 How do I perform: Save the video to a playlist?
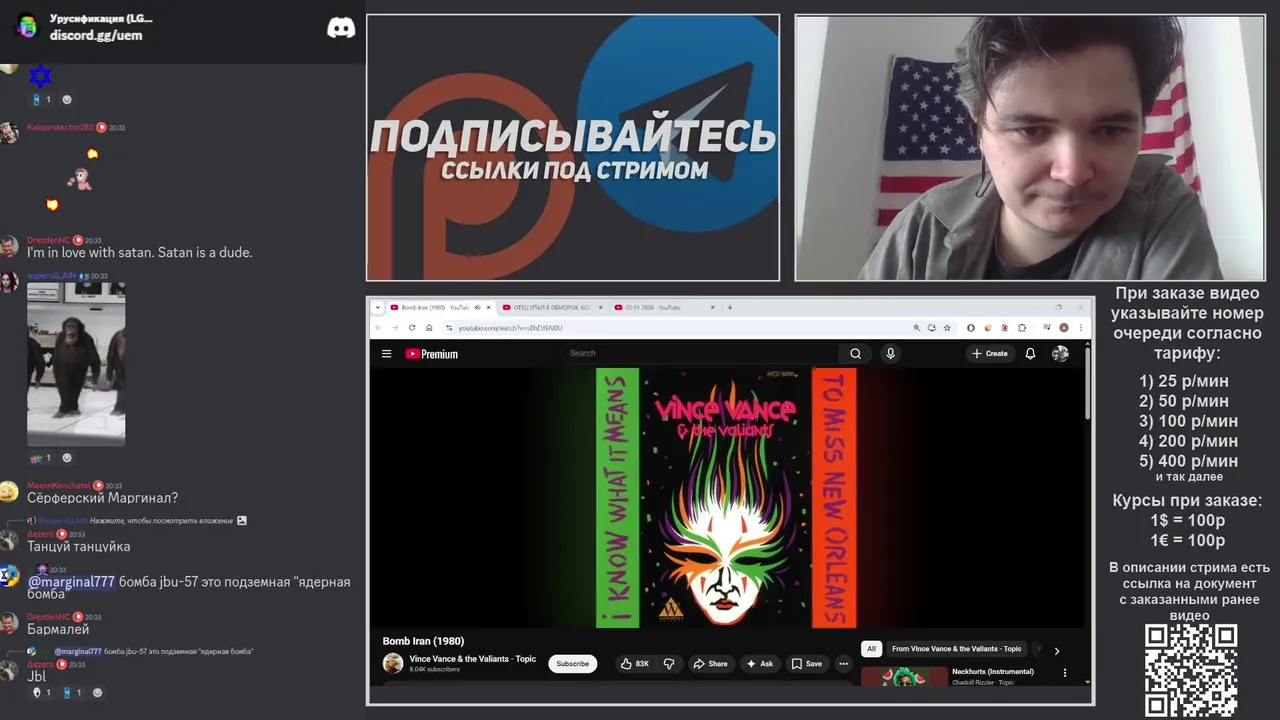coord(807,663)
